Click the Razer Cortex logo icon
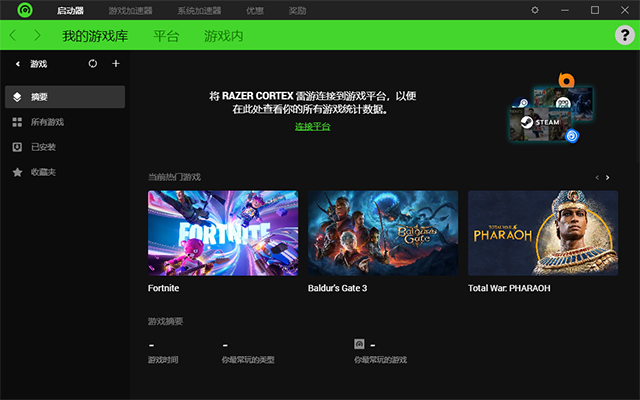Image resolution: width=640 pixels, height=400 pixels. 25,10
